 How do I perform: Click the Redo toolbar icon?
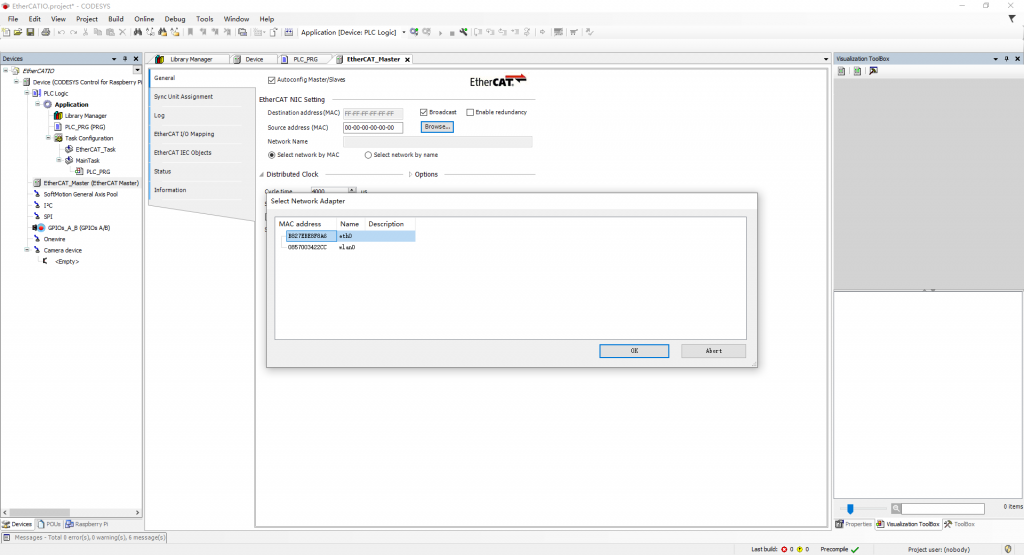point(73,32)
